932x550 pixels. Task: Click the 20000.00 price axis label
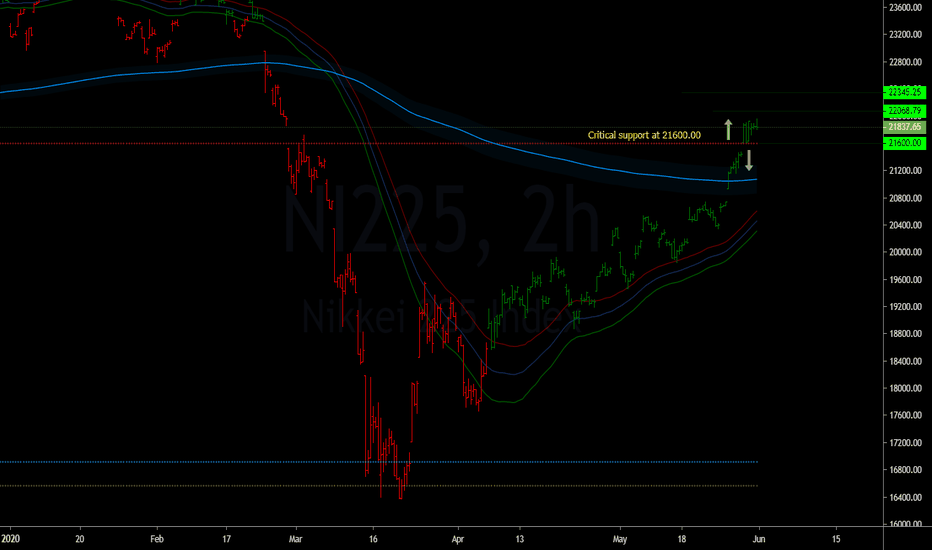905,252
